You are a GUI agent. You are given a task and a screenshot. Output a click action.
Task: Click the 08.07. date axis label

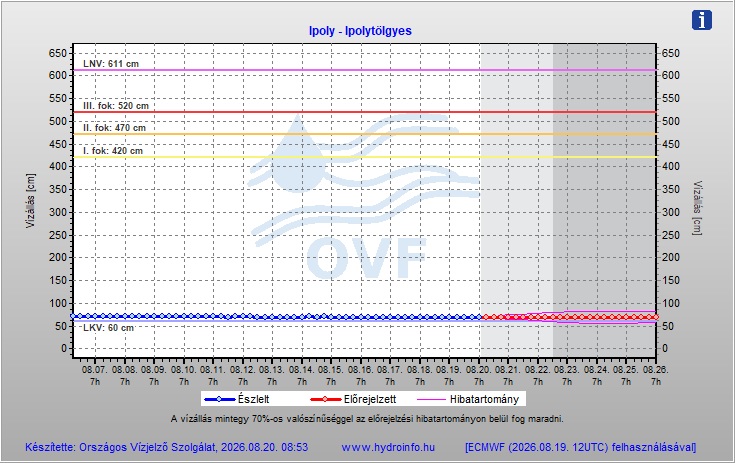click(x=95, y=370)
